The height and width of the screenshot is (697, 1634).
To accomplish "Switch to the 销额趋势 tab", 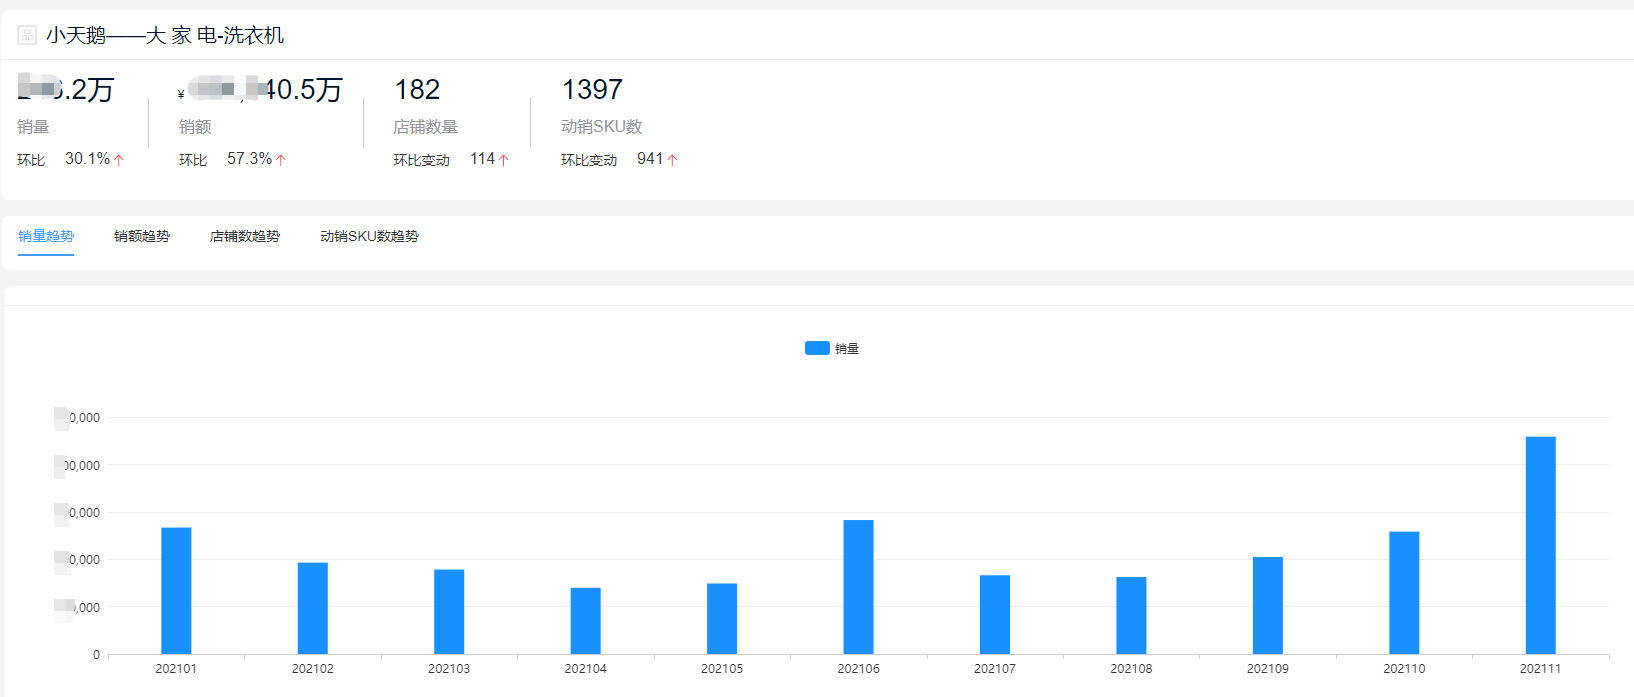I will [x=142, y=236].
